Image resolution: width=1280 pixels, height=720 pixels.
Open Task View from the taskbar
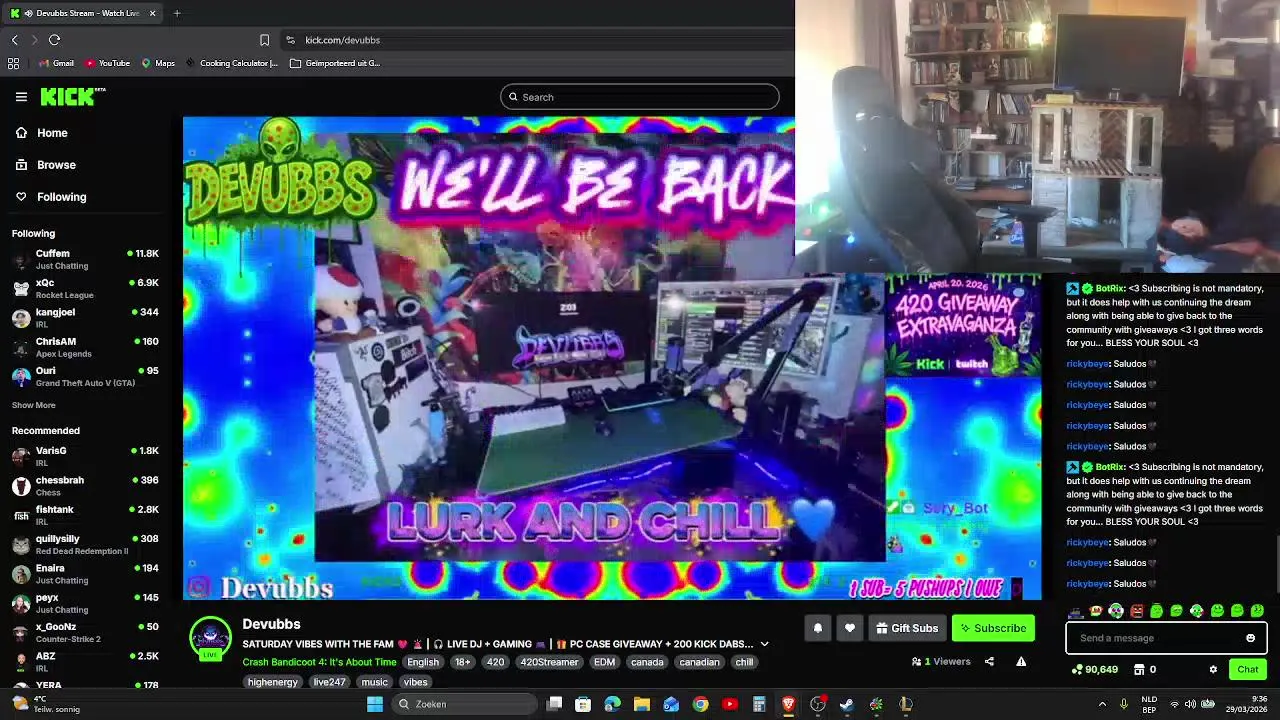click(x=555, y=704)
